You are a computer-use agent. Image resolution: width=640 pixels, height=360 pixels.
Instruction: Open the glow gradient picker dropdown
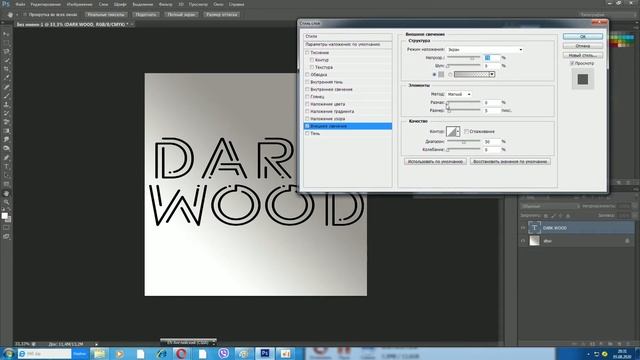pyautogui.click(x=492, y=74)
